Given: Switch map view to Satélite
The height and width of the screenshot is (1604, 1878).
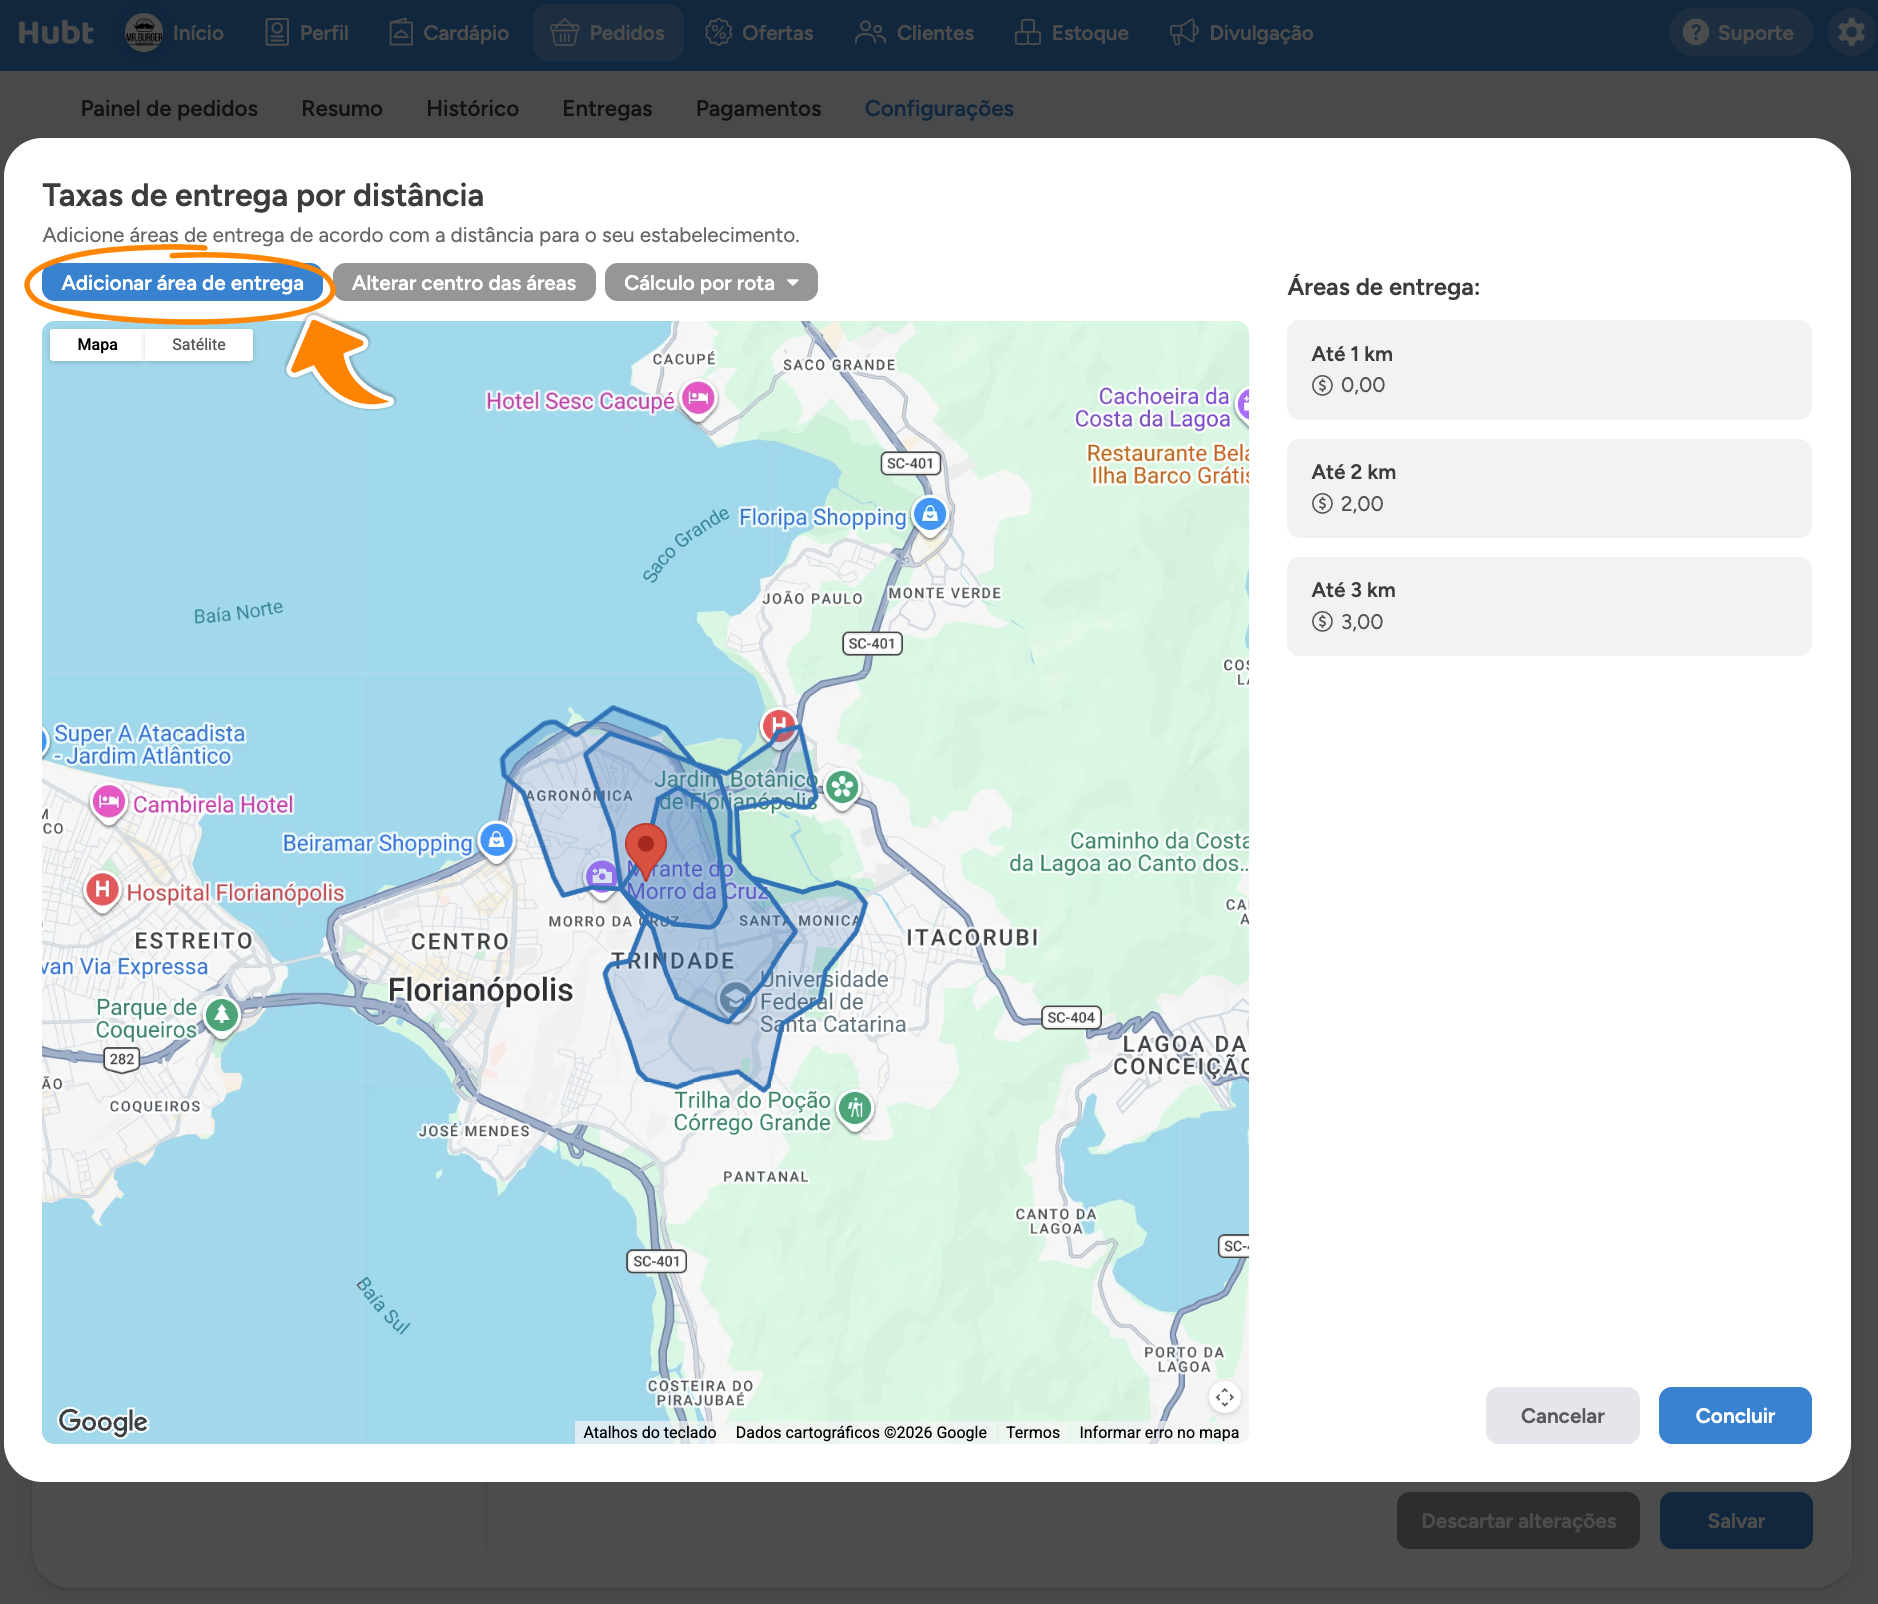Looking at the screenshot, I should 199,344.
